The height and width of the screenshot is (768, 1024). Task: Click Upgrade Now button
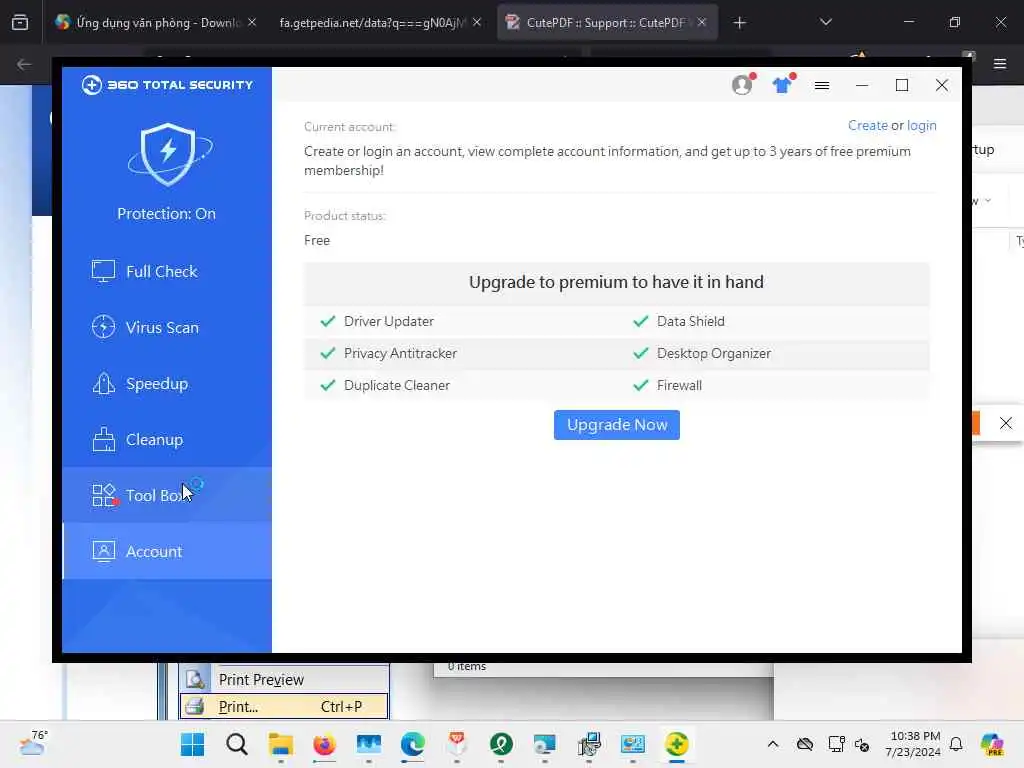pyautogui.click(x=616, y=425)
